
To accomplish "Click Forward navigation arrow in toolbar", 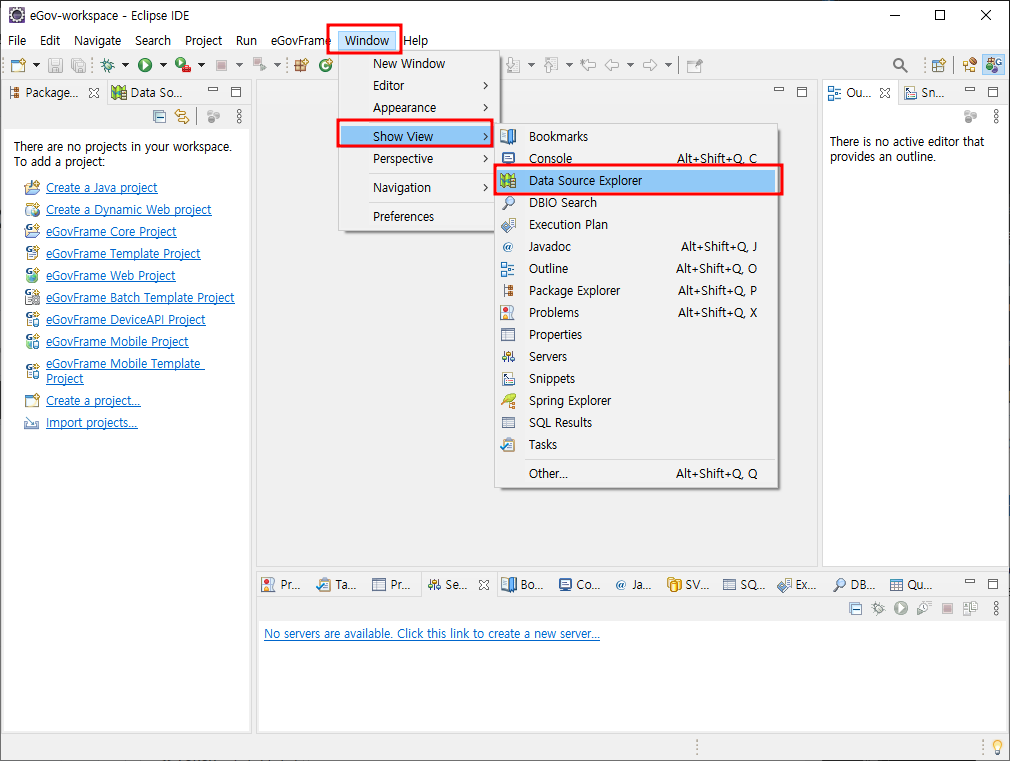I will pos(650,65).
